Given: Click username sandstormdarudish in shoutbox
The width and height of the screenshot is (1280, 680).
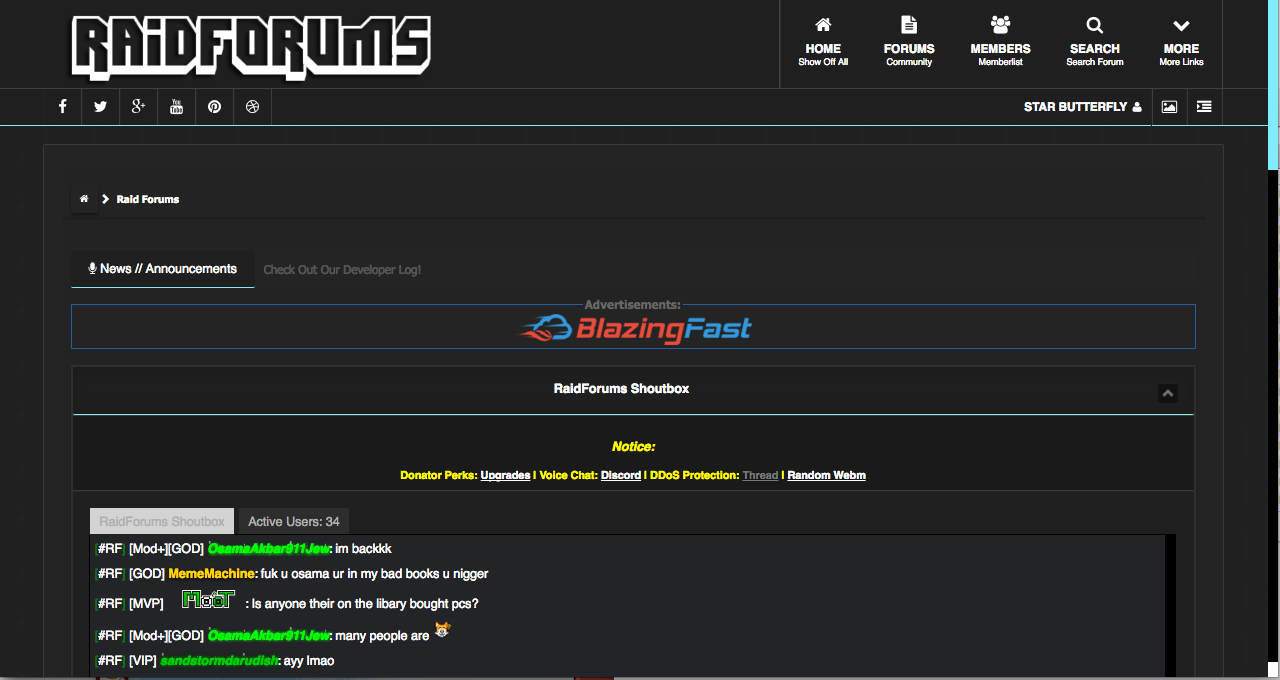Looking at the screenshot, I should 219,661.
